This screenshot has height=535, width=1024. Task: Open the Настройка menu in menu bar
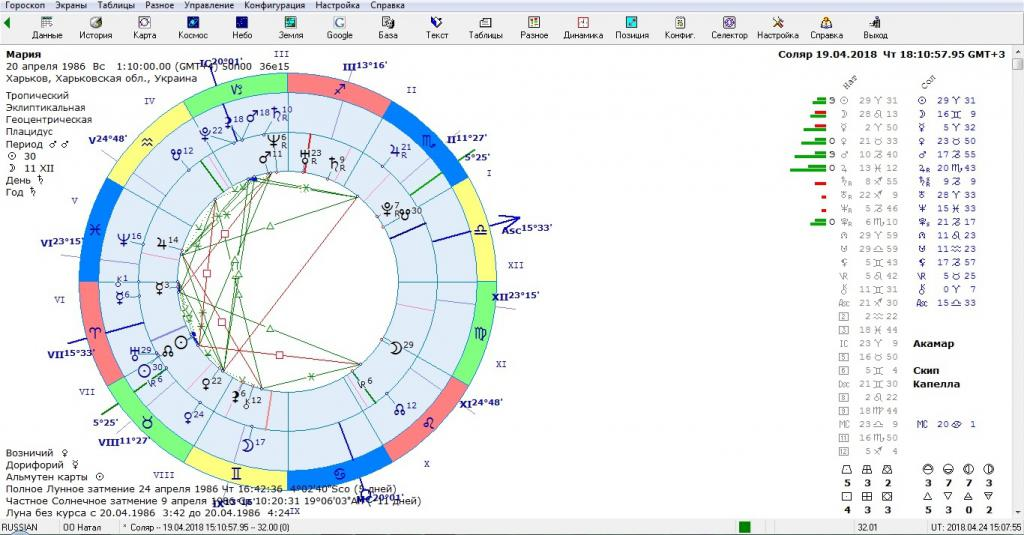(x=337, y=5)
